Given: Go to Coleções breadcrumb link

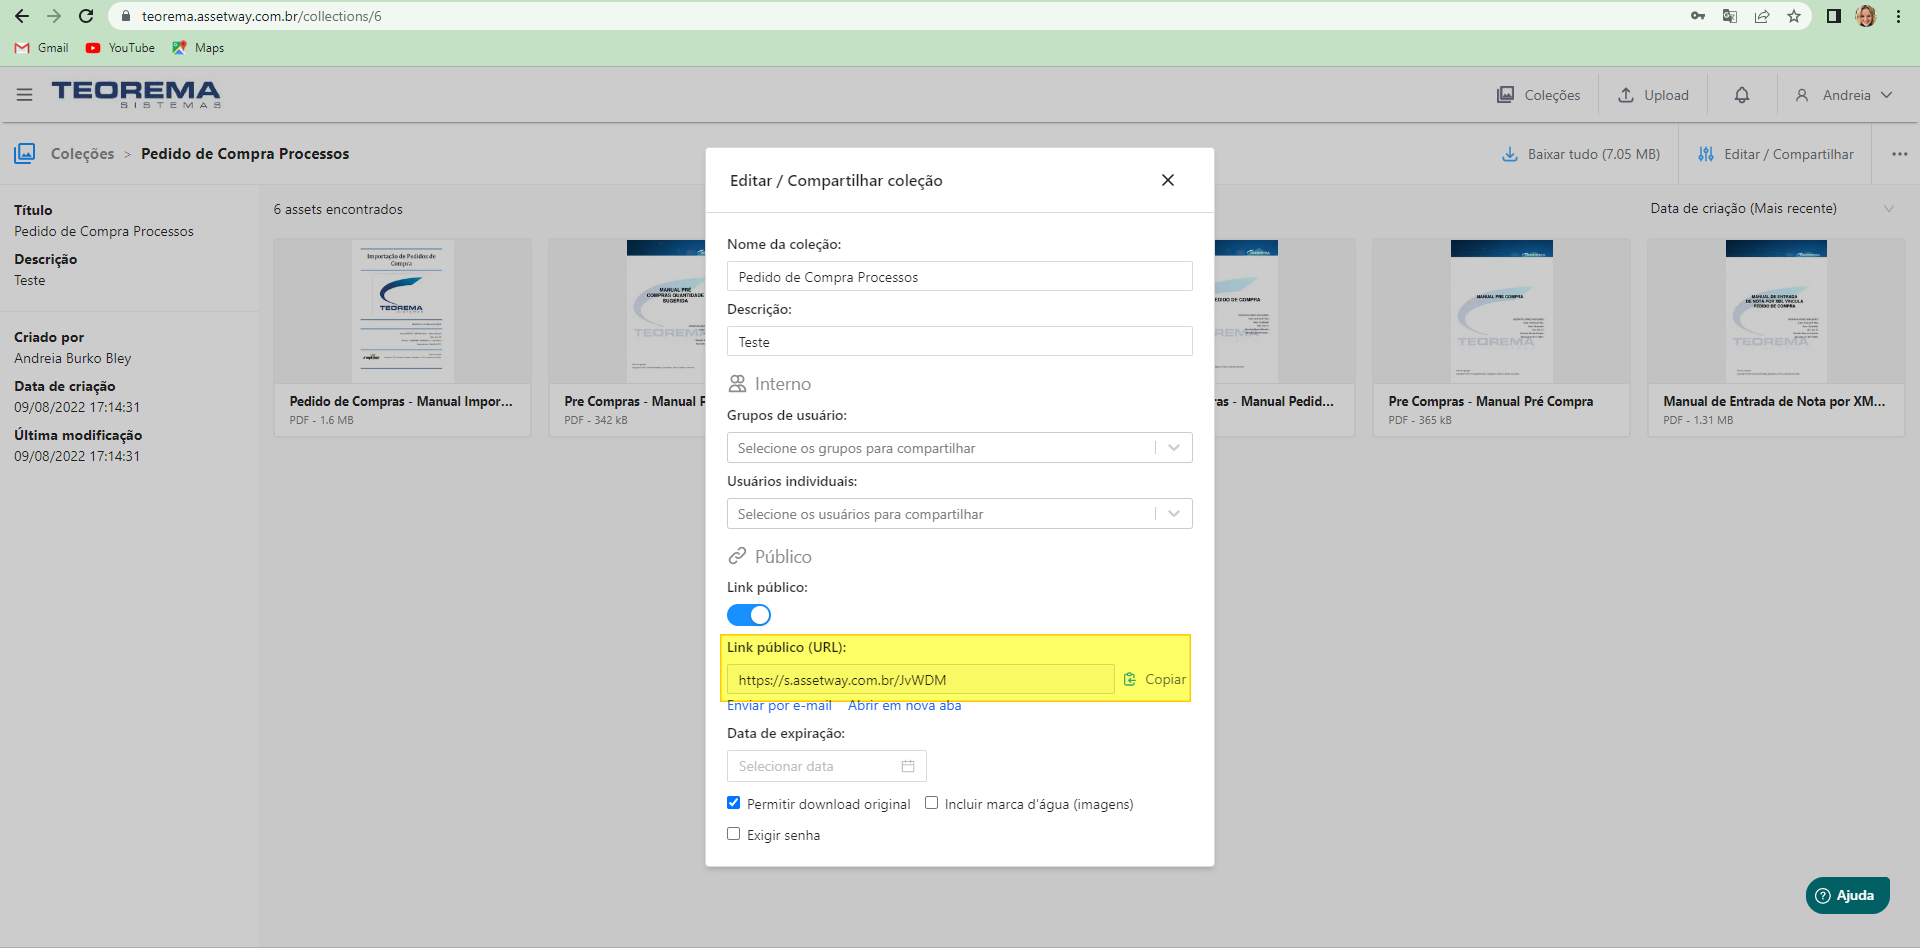Looking at the screenshot, I should pyautogui.click(x=82, y=154).
